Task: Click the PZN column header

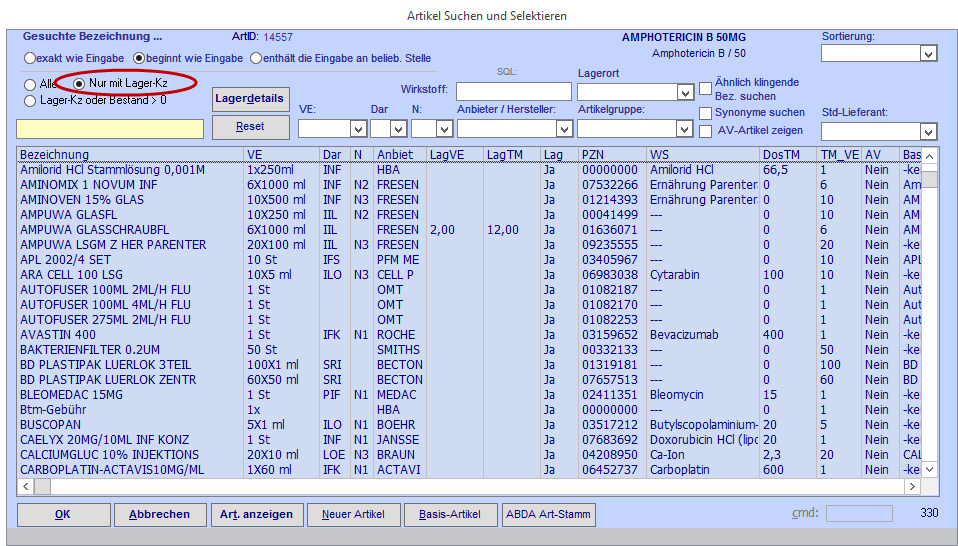Action: [x=612, y=155]
